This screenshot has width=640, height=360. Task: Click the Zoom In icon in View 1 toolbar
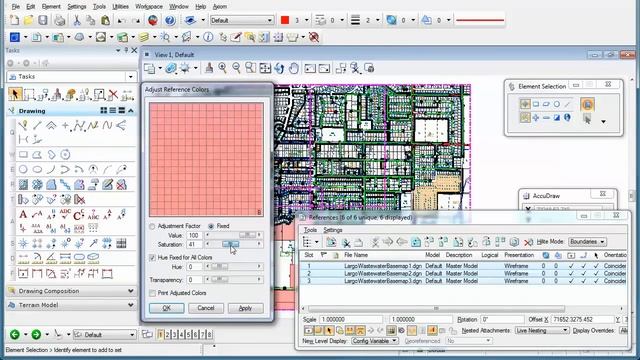[222, 68]
